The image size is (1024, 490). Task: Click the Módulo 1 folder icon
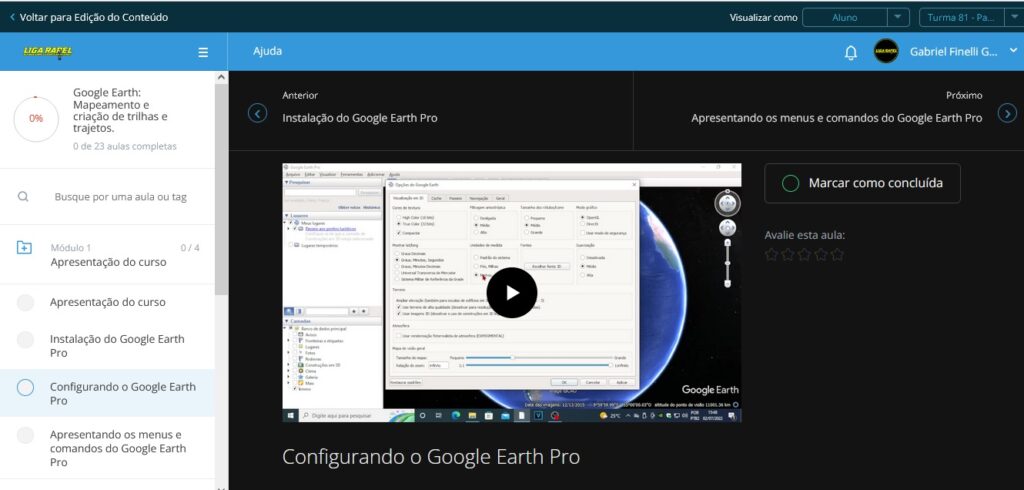point(24,248)
